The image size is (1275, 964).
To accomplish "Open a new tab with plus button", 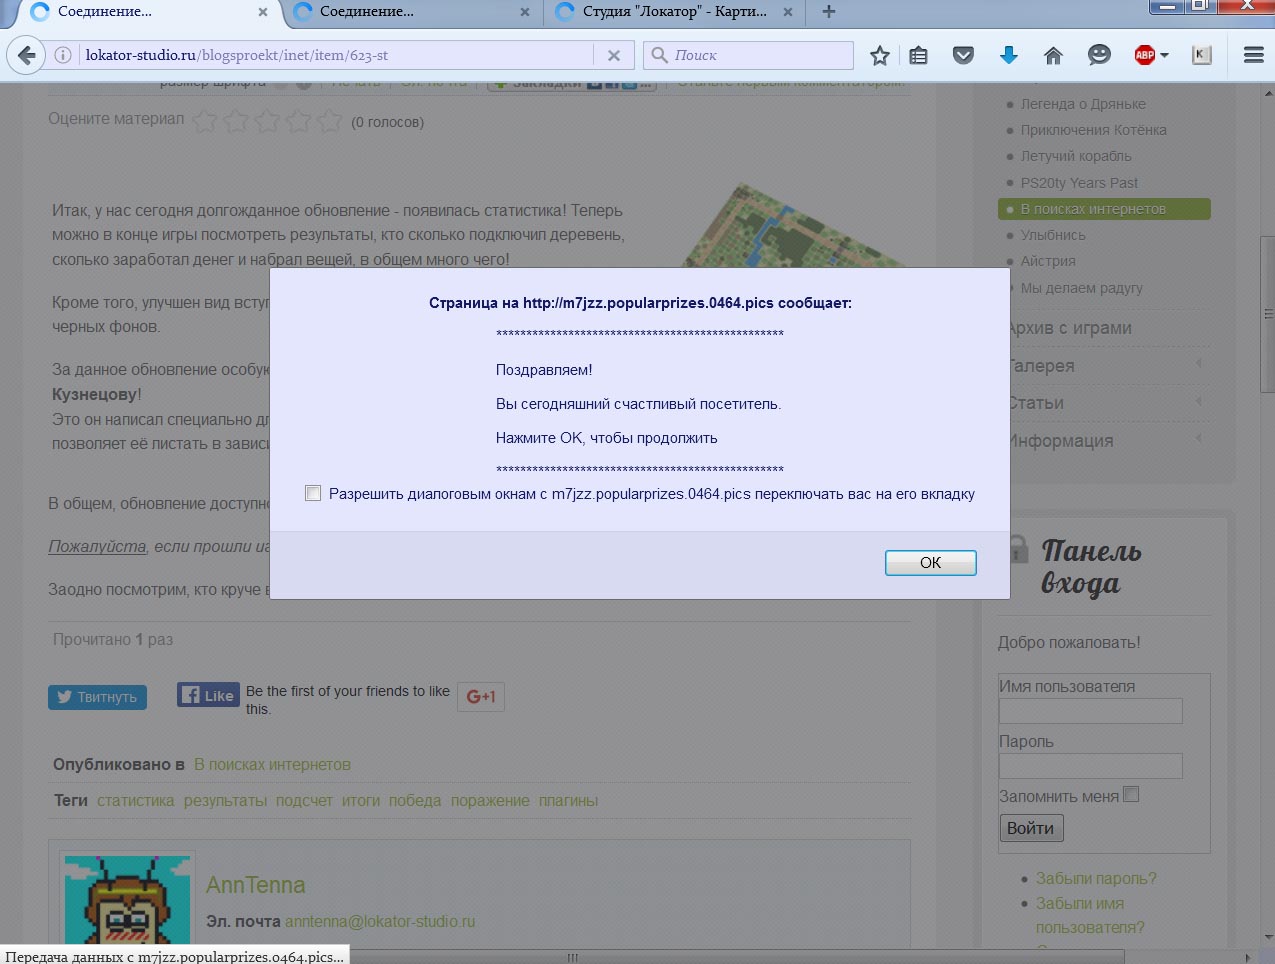I will pos(828,12).
